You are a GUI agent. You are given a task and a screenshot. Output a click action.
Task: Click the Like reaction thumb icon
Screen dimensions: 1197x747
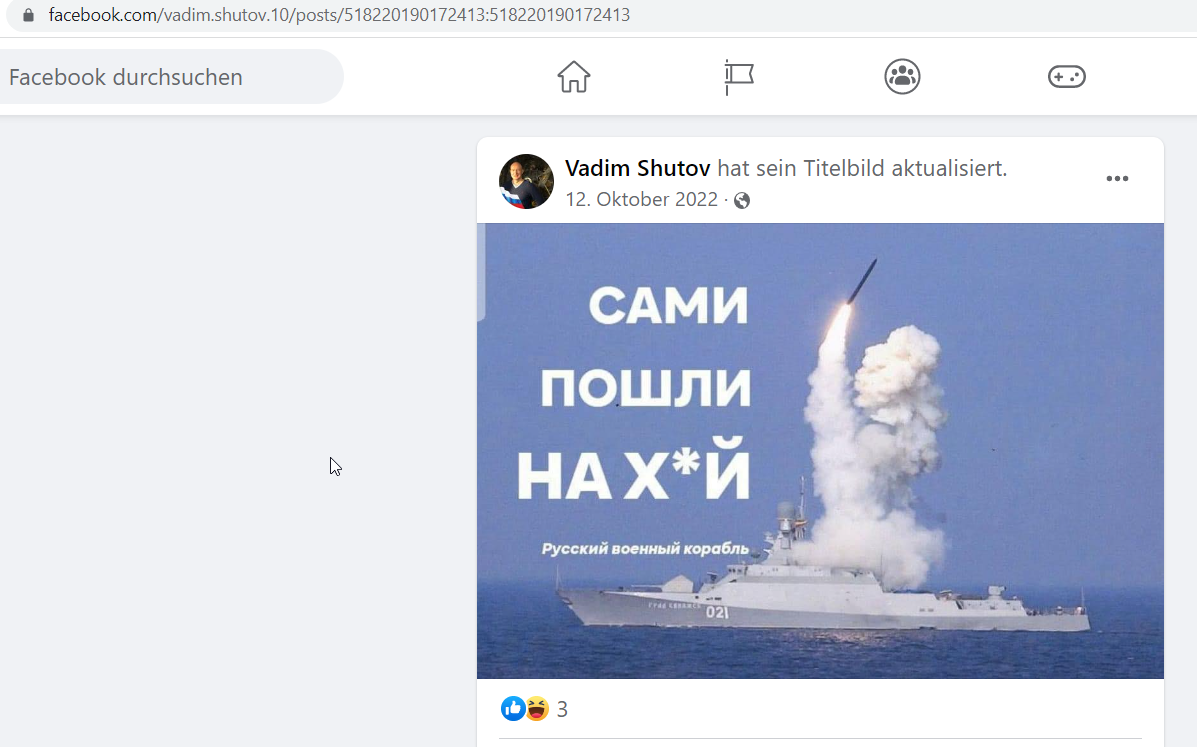(x=513, y=709)
